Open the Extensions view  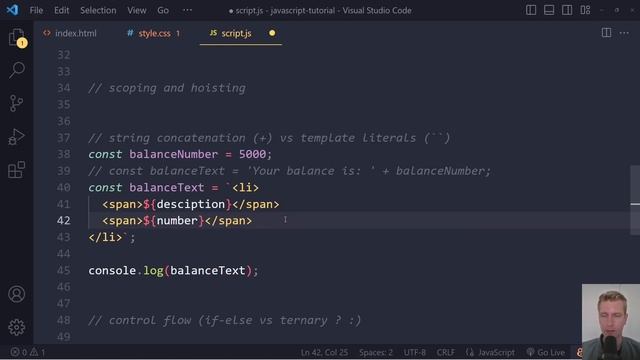point(17,170)
